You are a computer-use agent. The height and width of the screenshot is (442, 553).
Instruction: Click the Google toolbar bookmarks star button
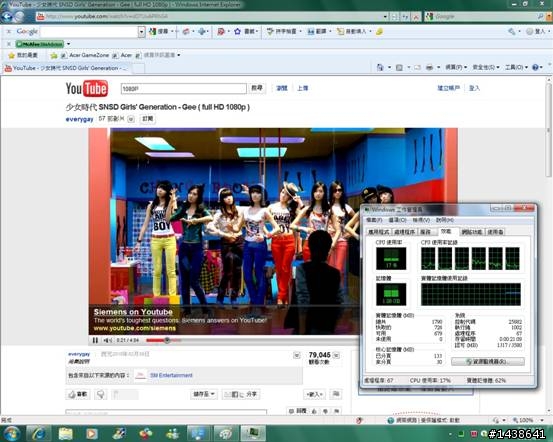(x=246, y=32)
